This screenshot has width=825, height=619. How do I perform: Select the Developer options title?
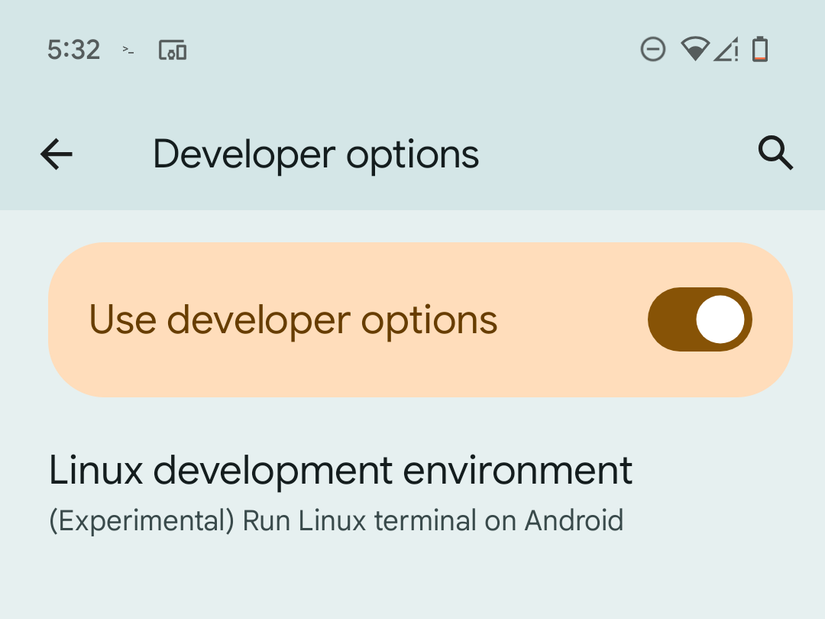click(315, 154)
